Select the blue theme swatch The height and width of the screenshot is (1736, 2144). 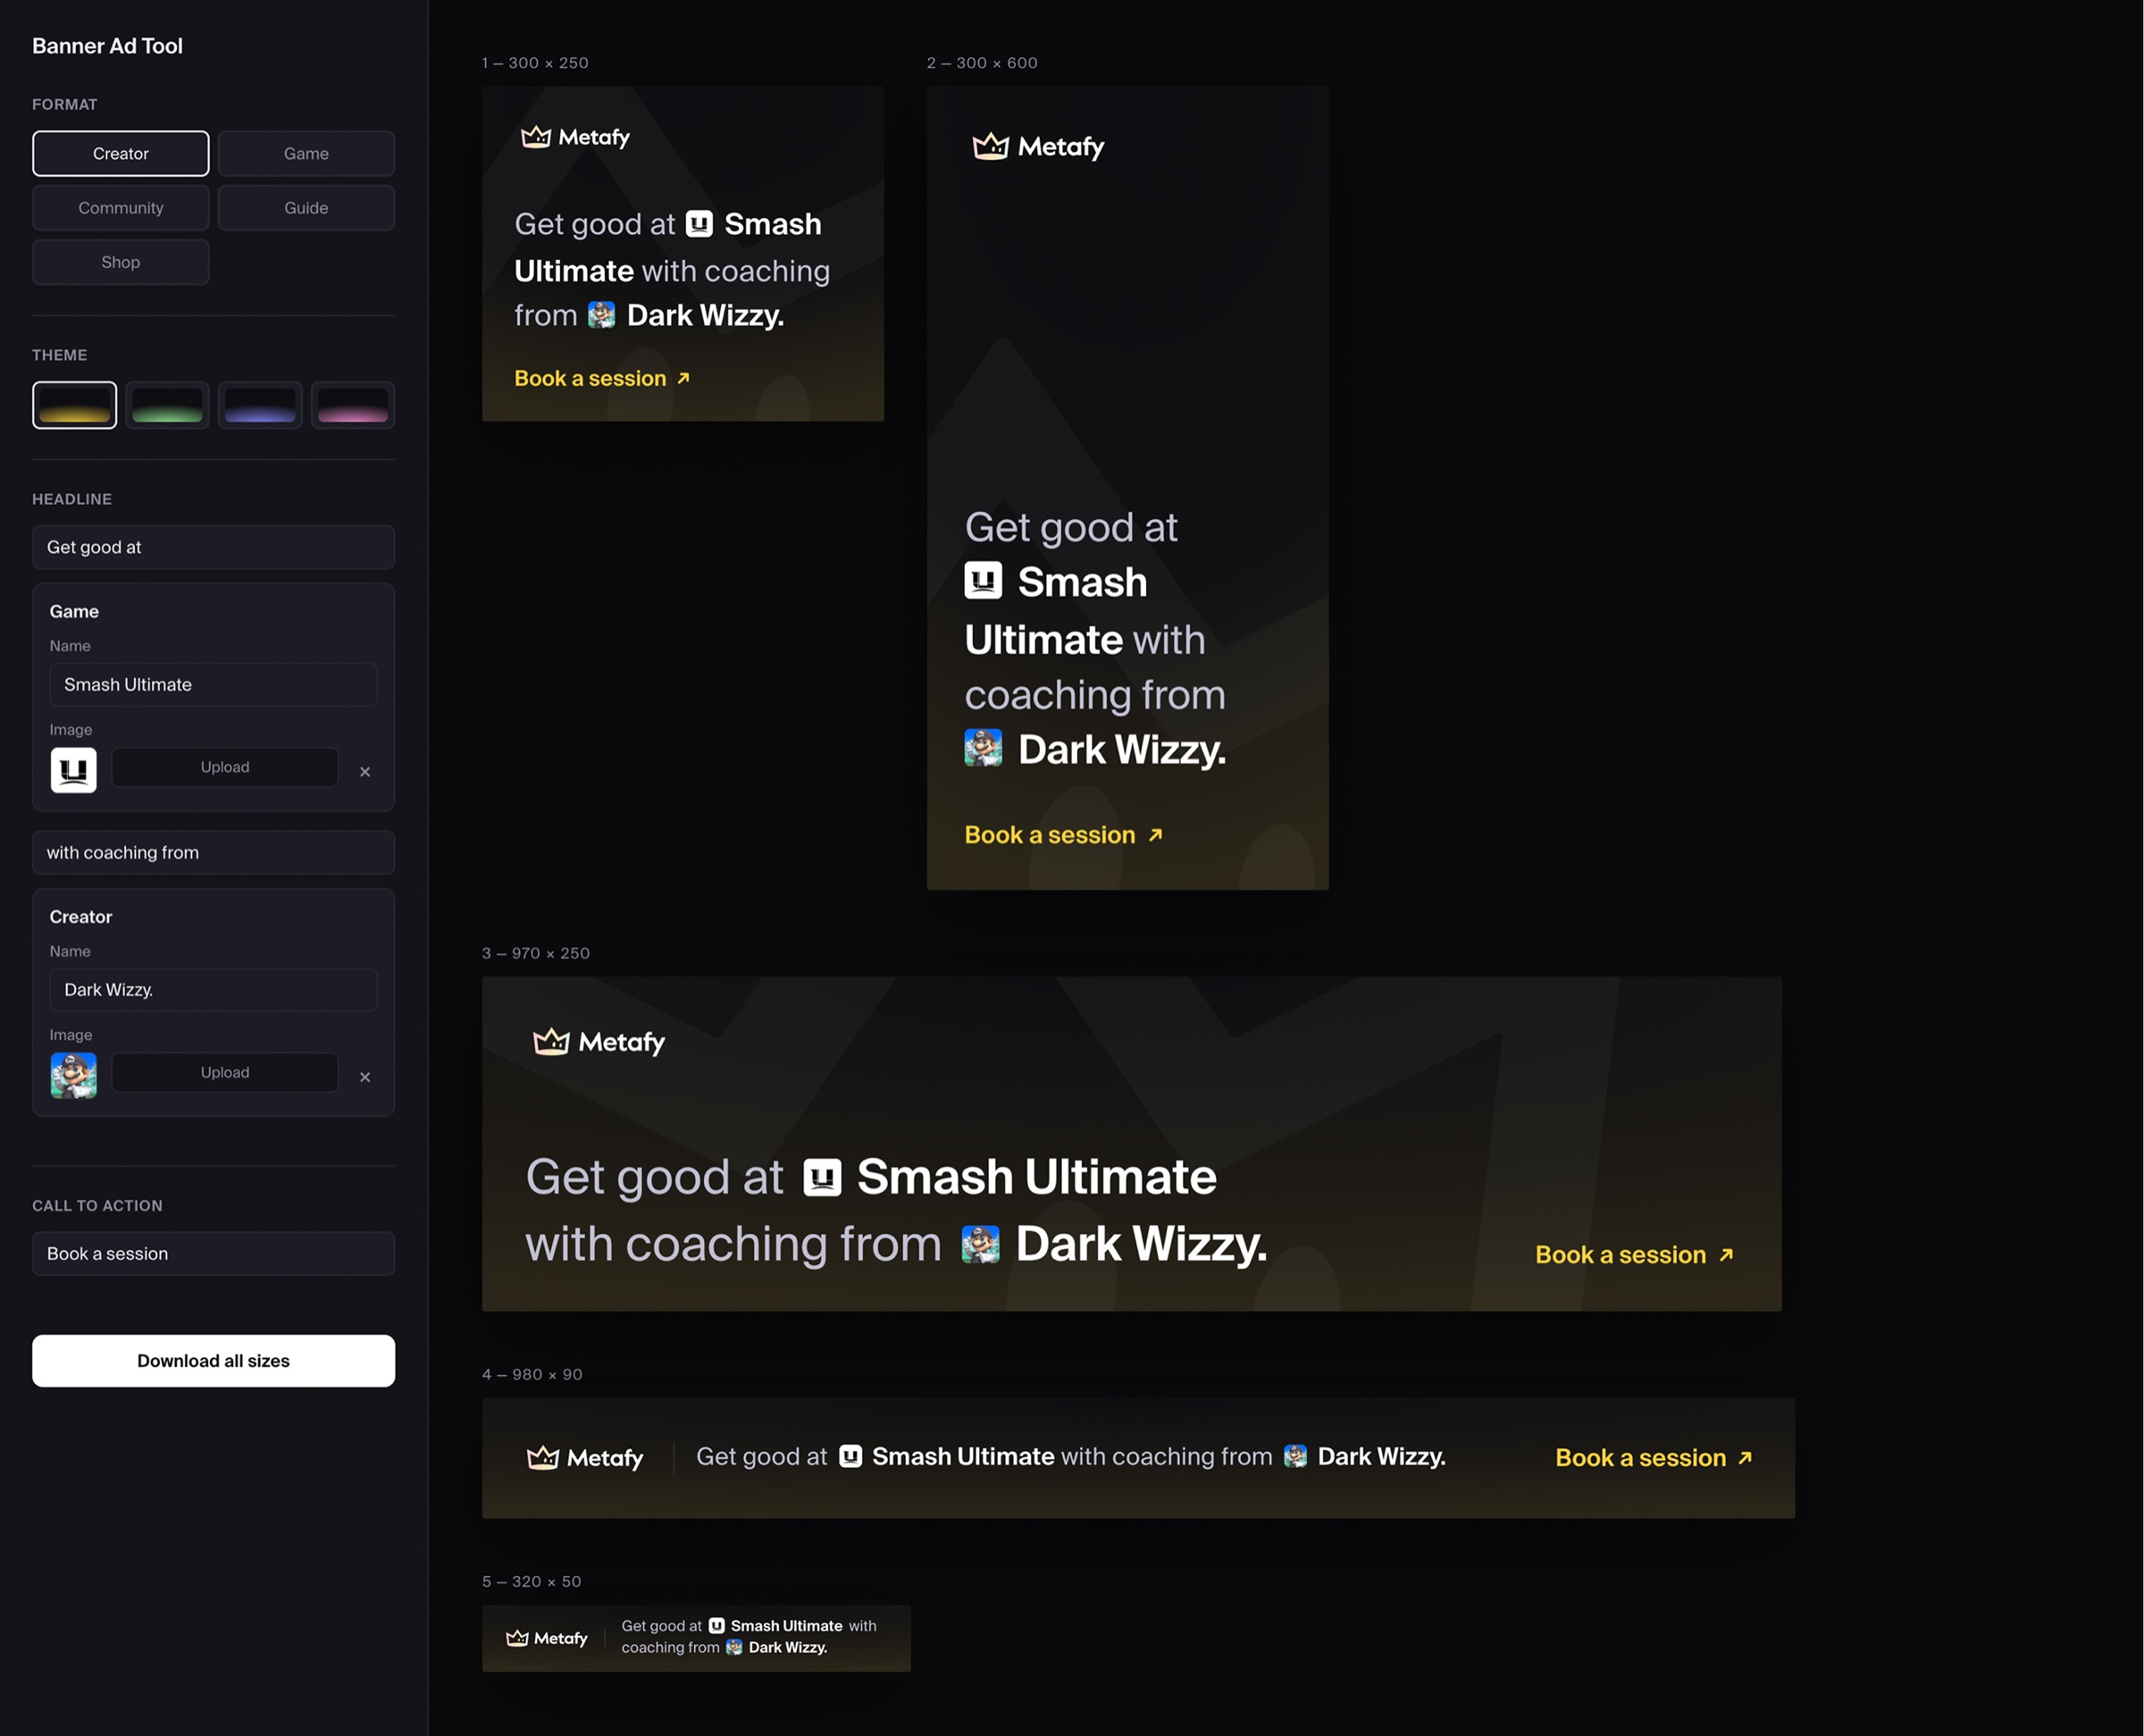point(260,405)
